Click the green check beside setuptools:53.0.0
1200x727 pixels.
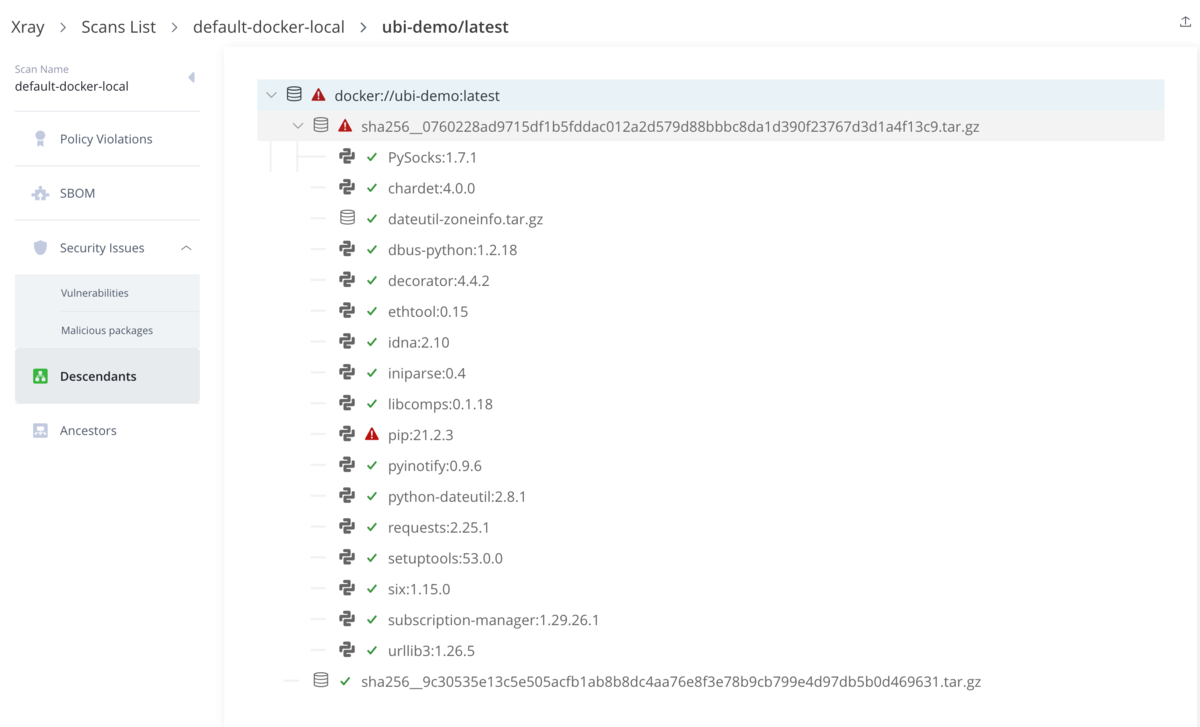372,558
